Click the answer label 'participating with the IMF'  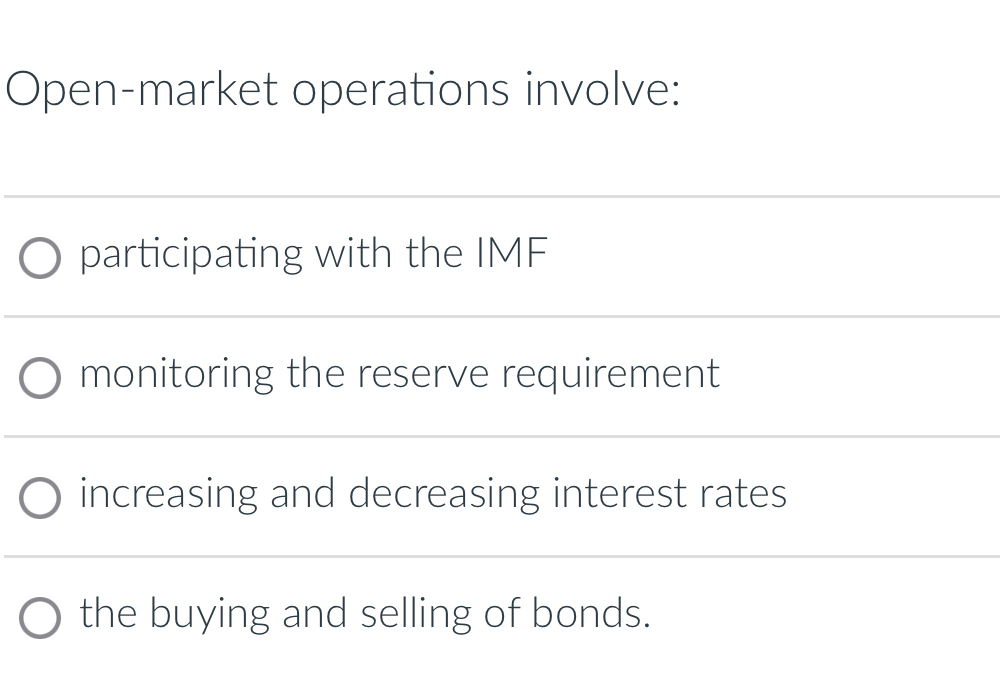314,255
